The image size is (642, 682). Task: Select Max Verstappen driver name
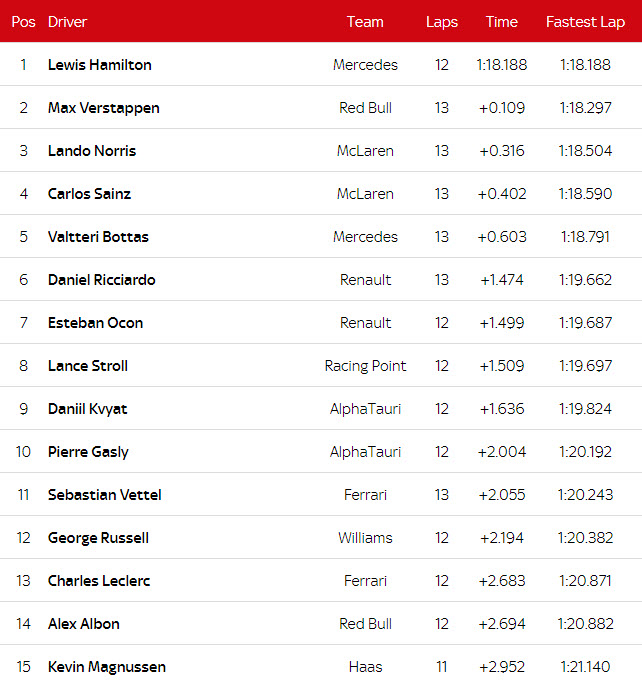(104, 108)
